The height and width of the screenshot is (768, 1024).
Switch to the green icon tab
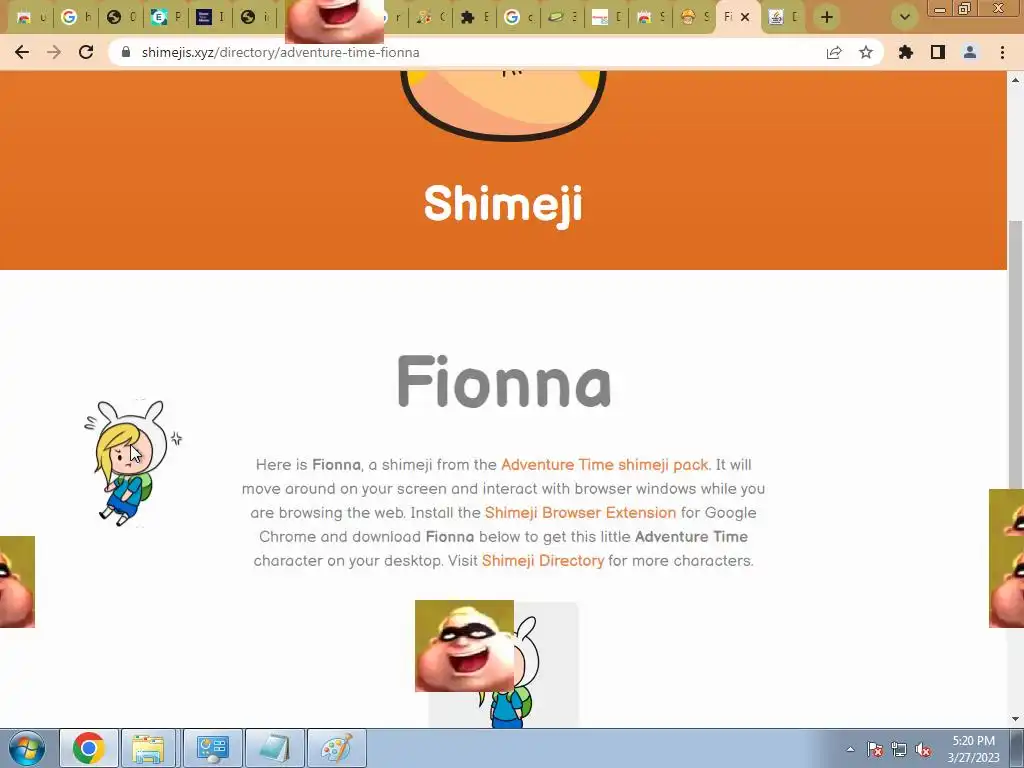click(563, 17)
